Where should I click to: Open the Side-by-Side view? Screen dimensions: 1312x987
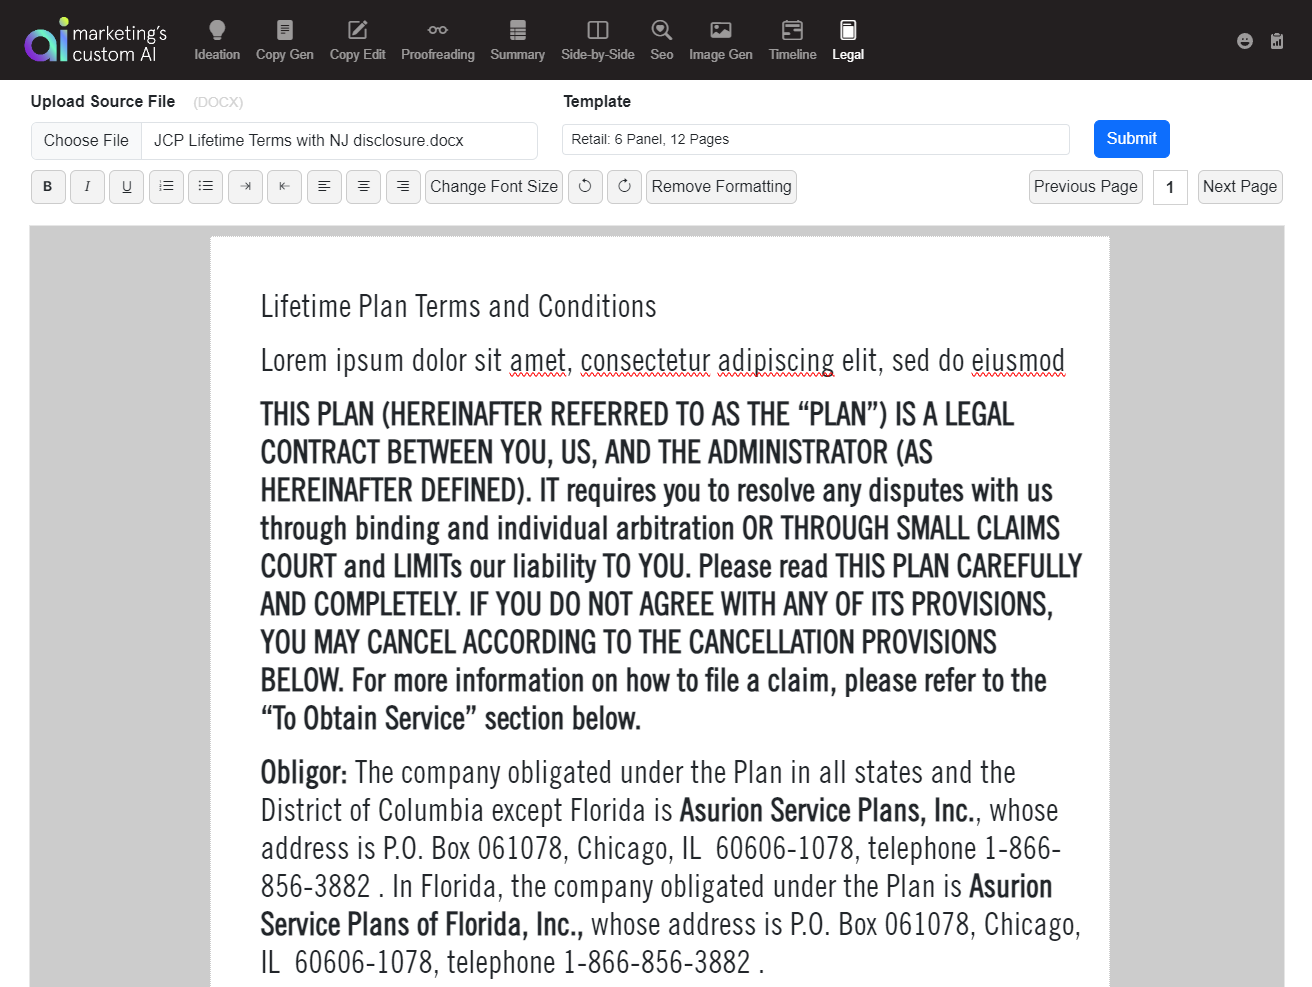click(x=598, y=40)
